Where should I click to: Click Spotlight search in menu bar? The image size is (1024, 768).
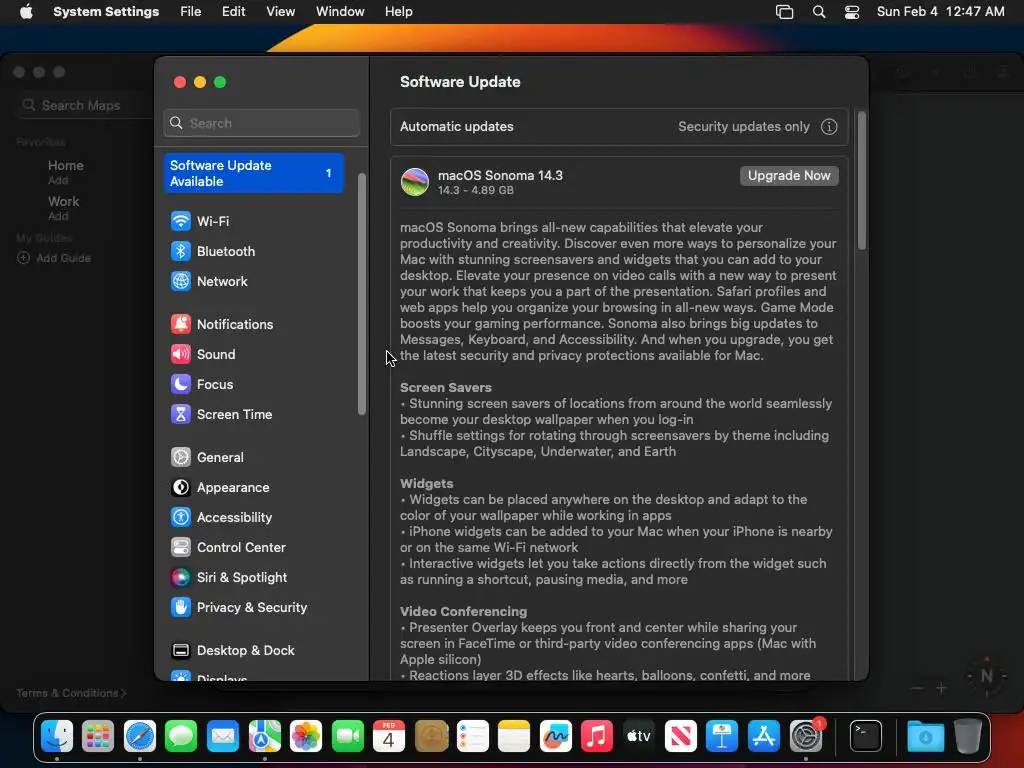tap(819, 12)
